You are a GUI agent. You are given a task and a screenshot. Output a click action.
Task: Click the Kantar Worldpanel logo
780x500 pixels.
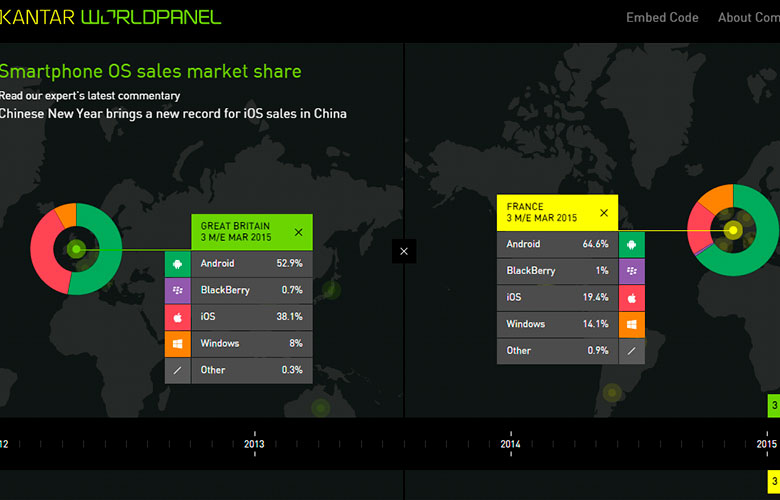click(110, 17)
